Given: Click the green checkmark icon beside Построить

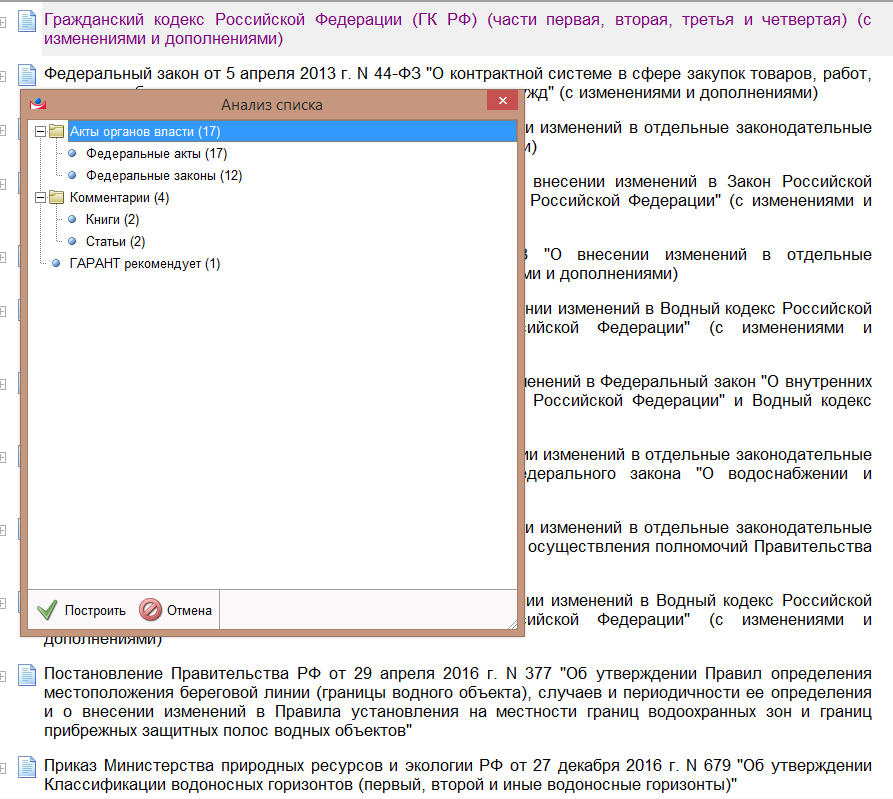Looking at the screenshot, I should (x=47, y=610).
